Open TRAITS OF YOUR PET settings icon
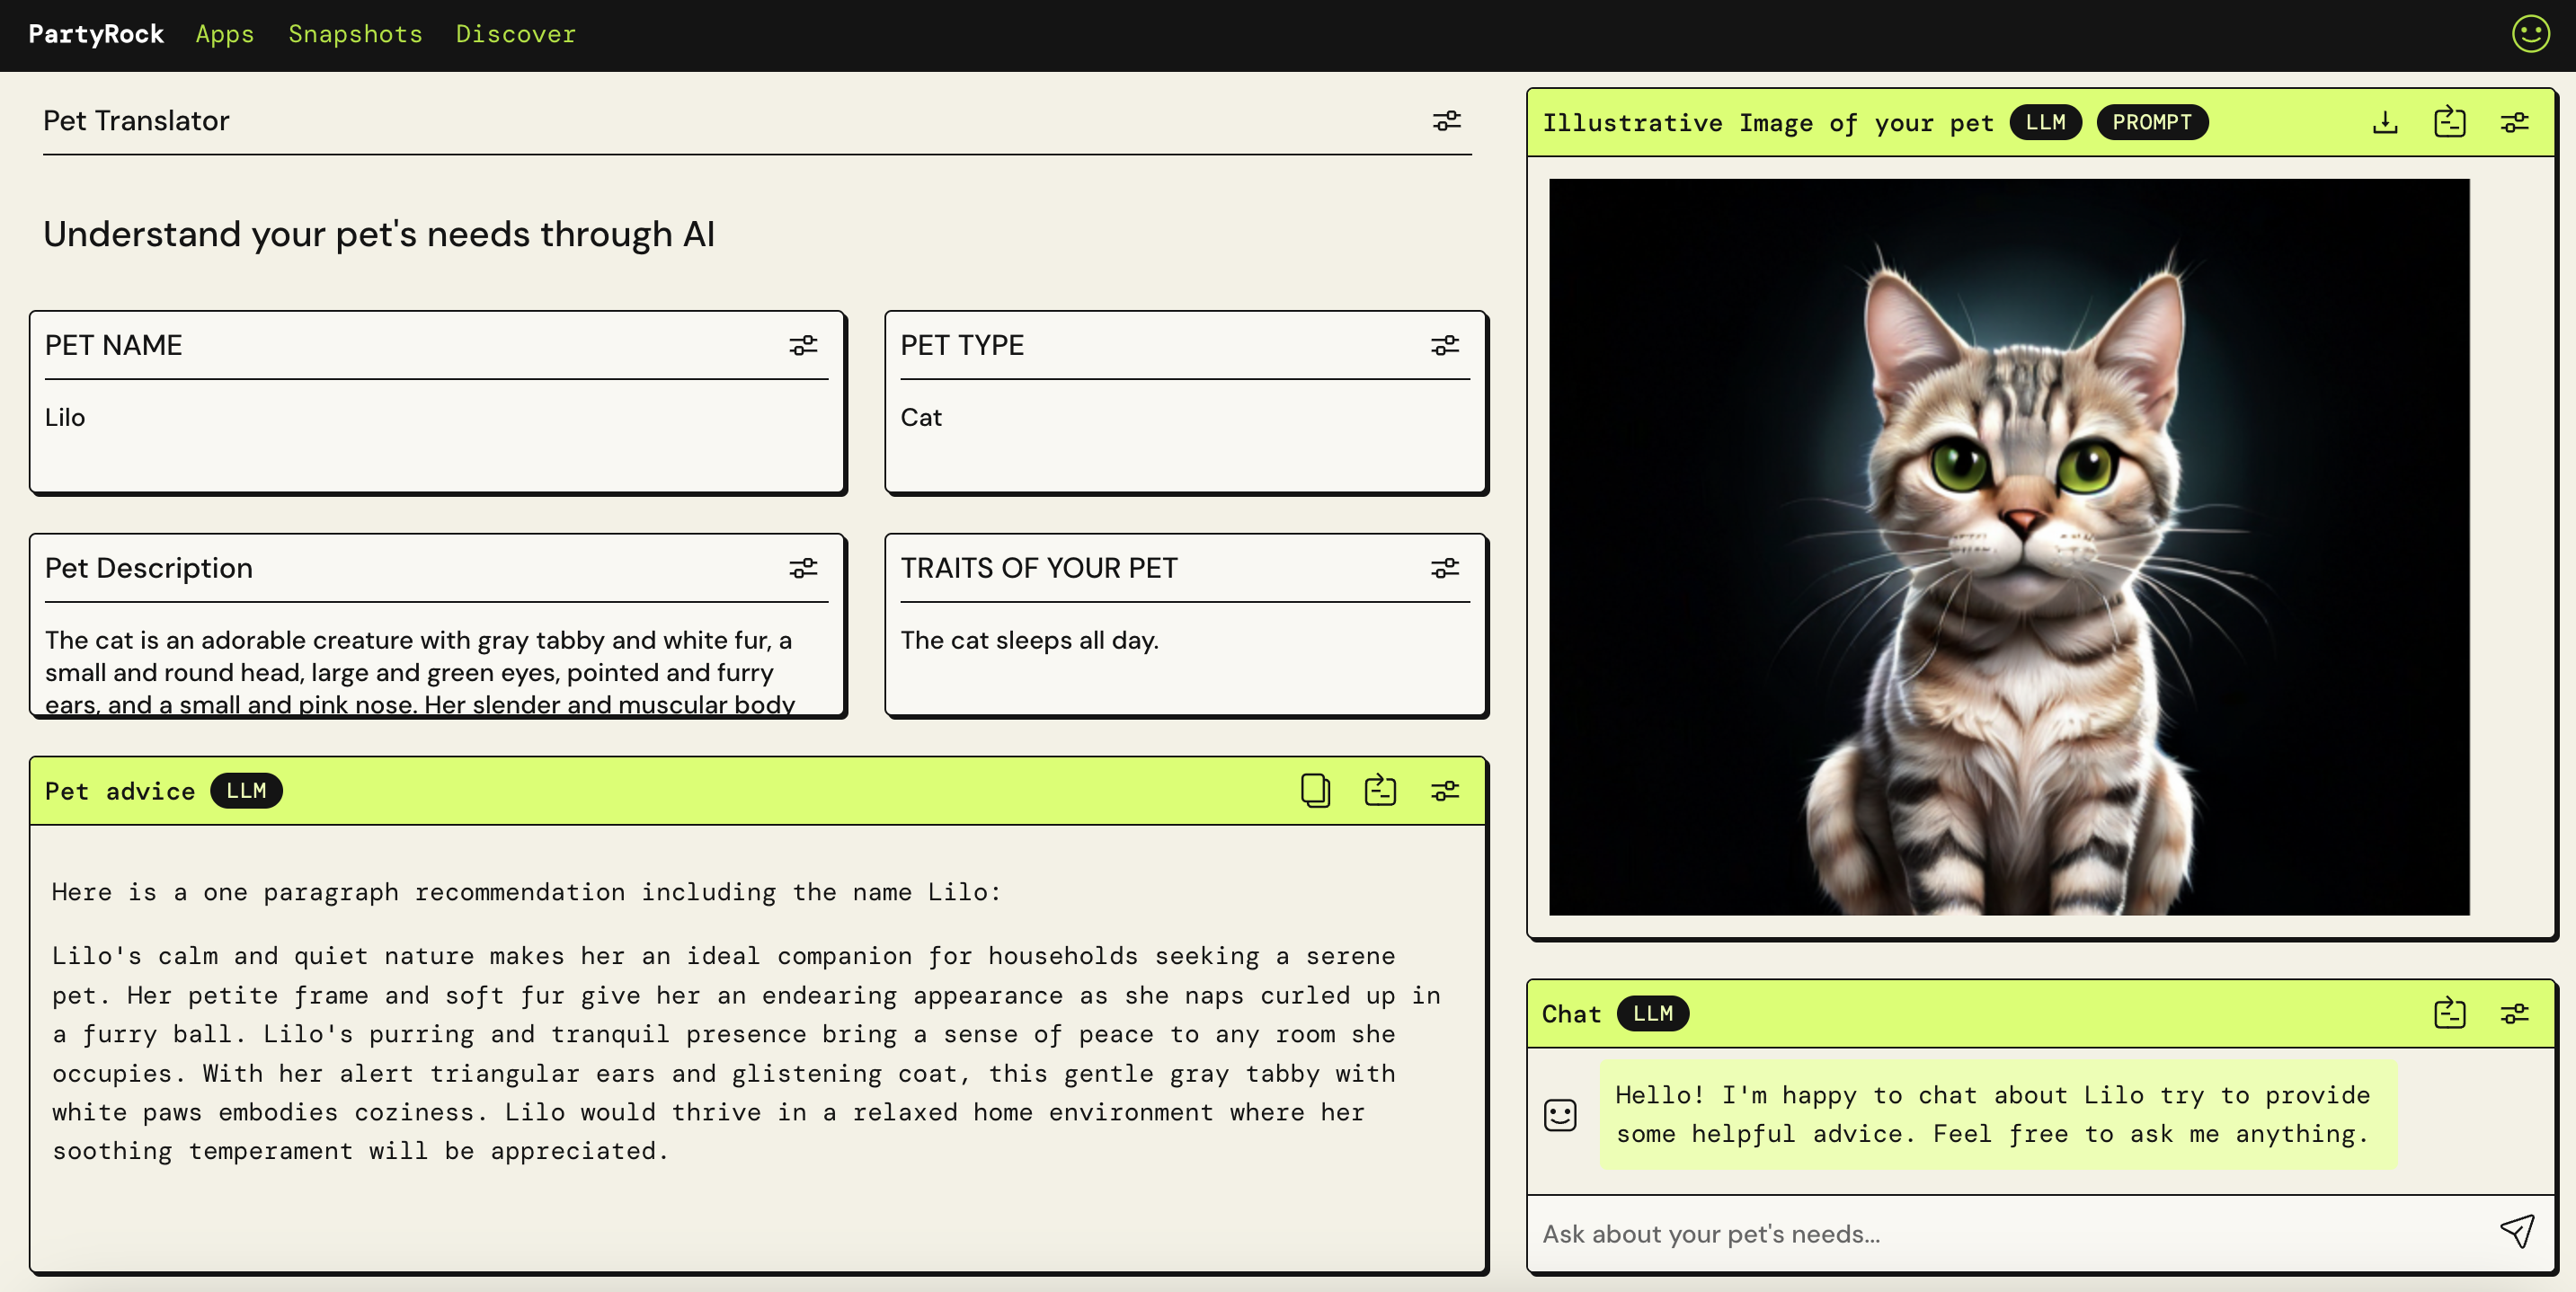 coord(1444,568)
